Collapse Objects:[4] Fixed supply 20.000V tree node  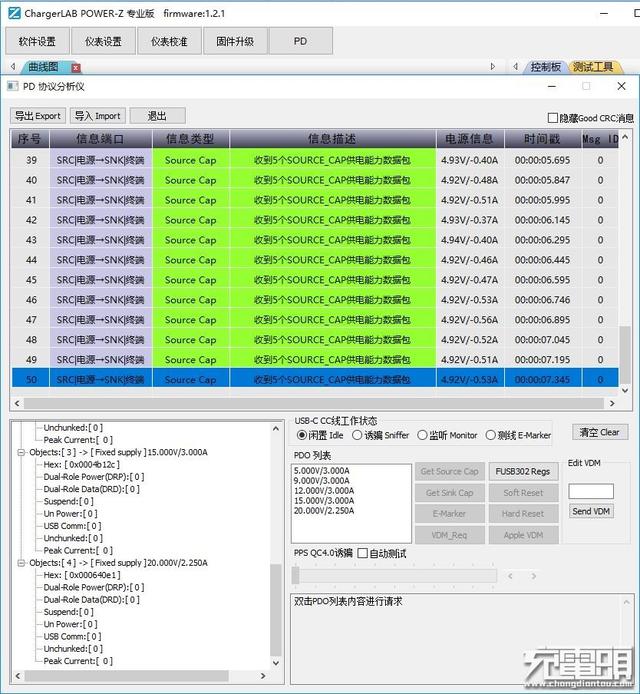point(21,563)
